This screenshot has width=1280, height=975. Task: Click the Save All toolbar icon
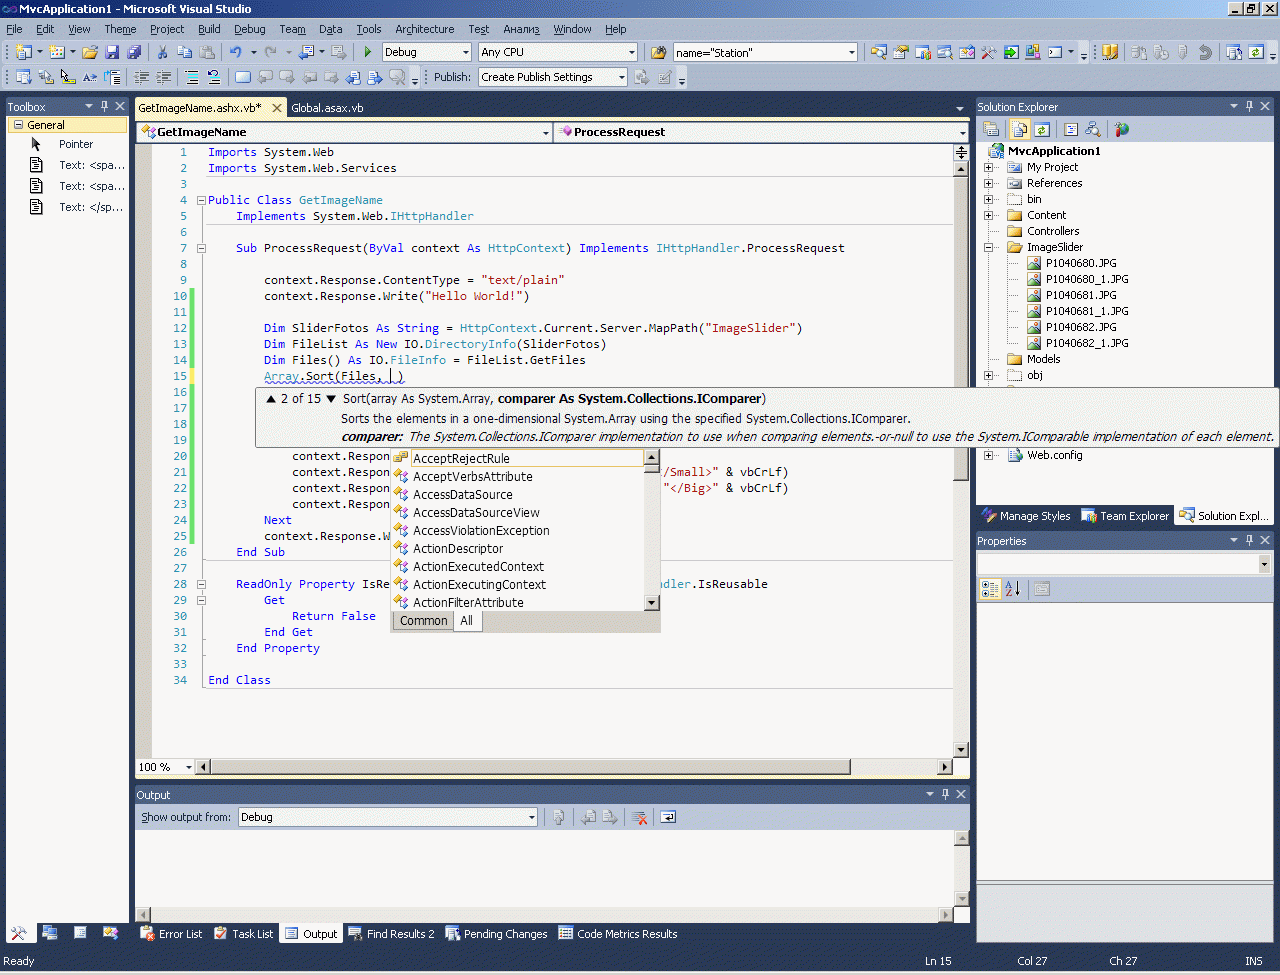134,52
